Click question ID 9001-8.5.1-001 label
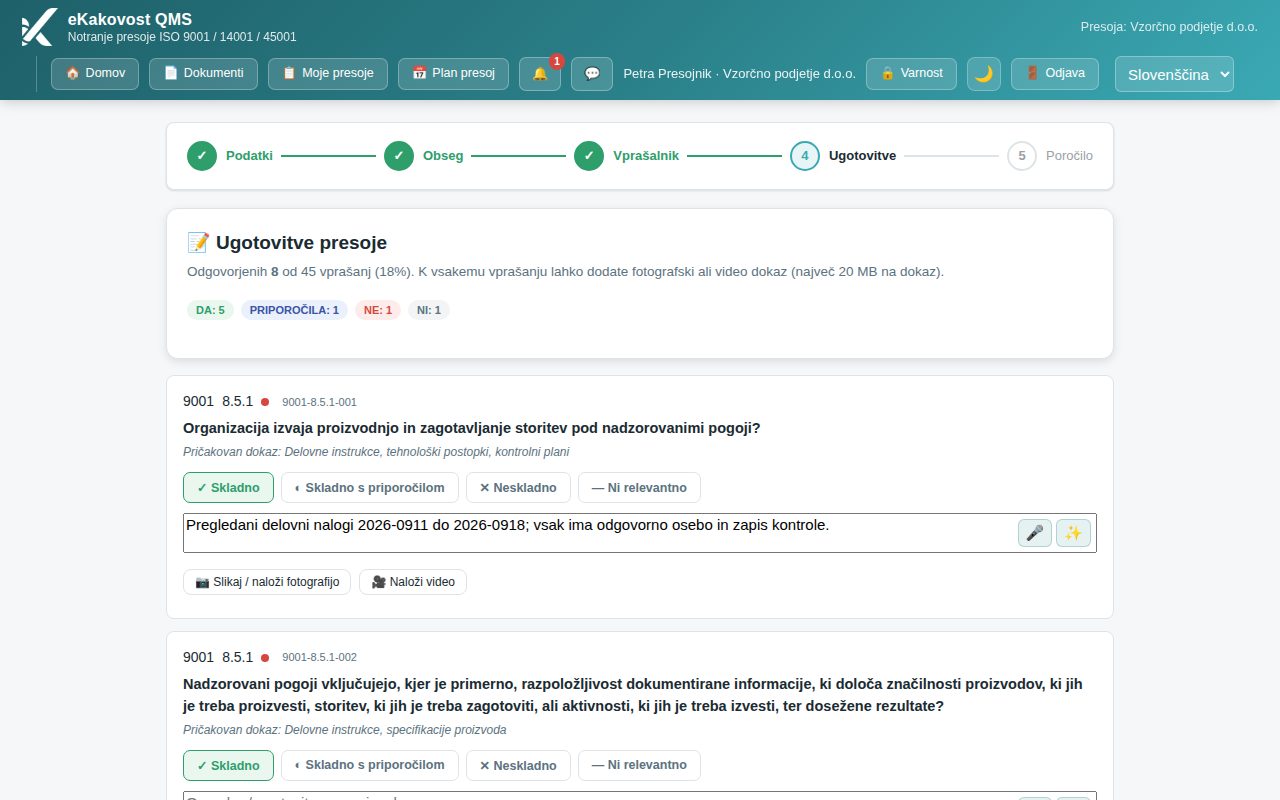This screenshot has height=800, width=1280. click(x=319, y=402)
